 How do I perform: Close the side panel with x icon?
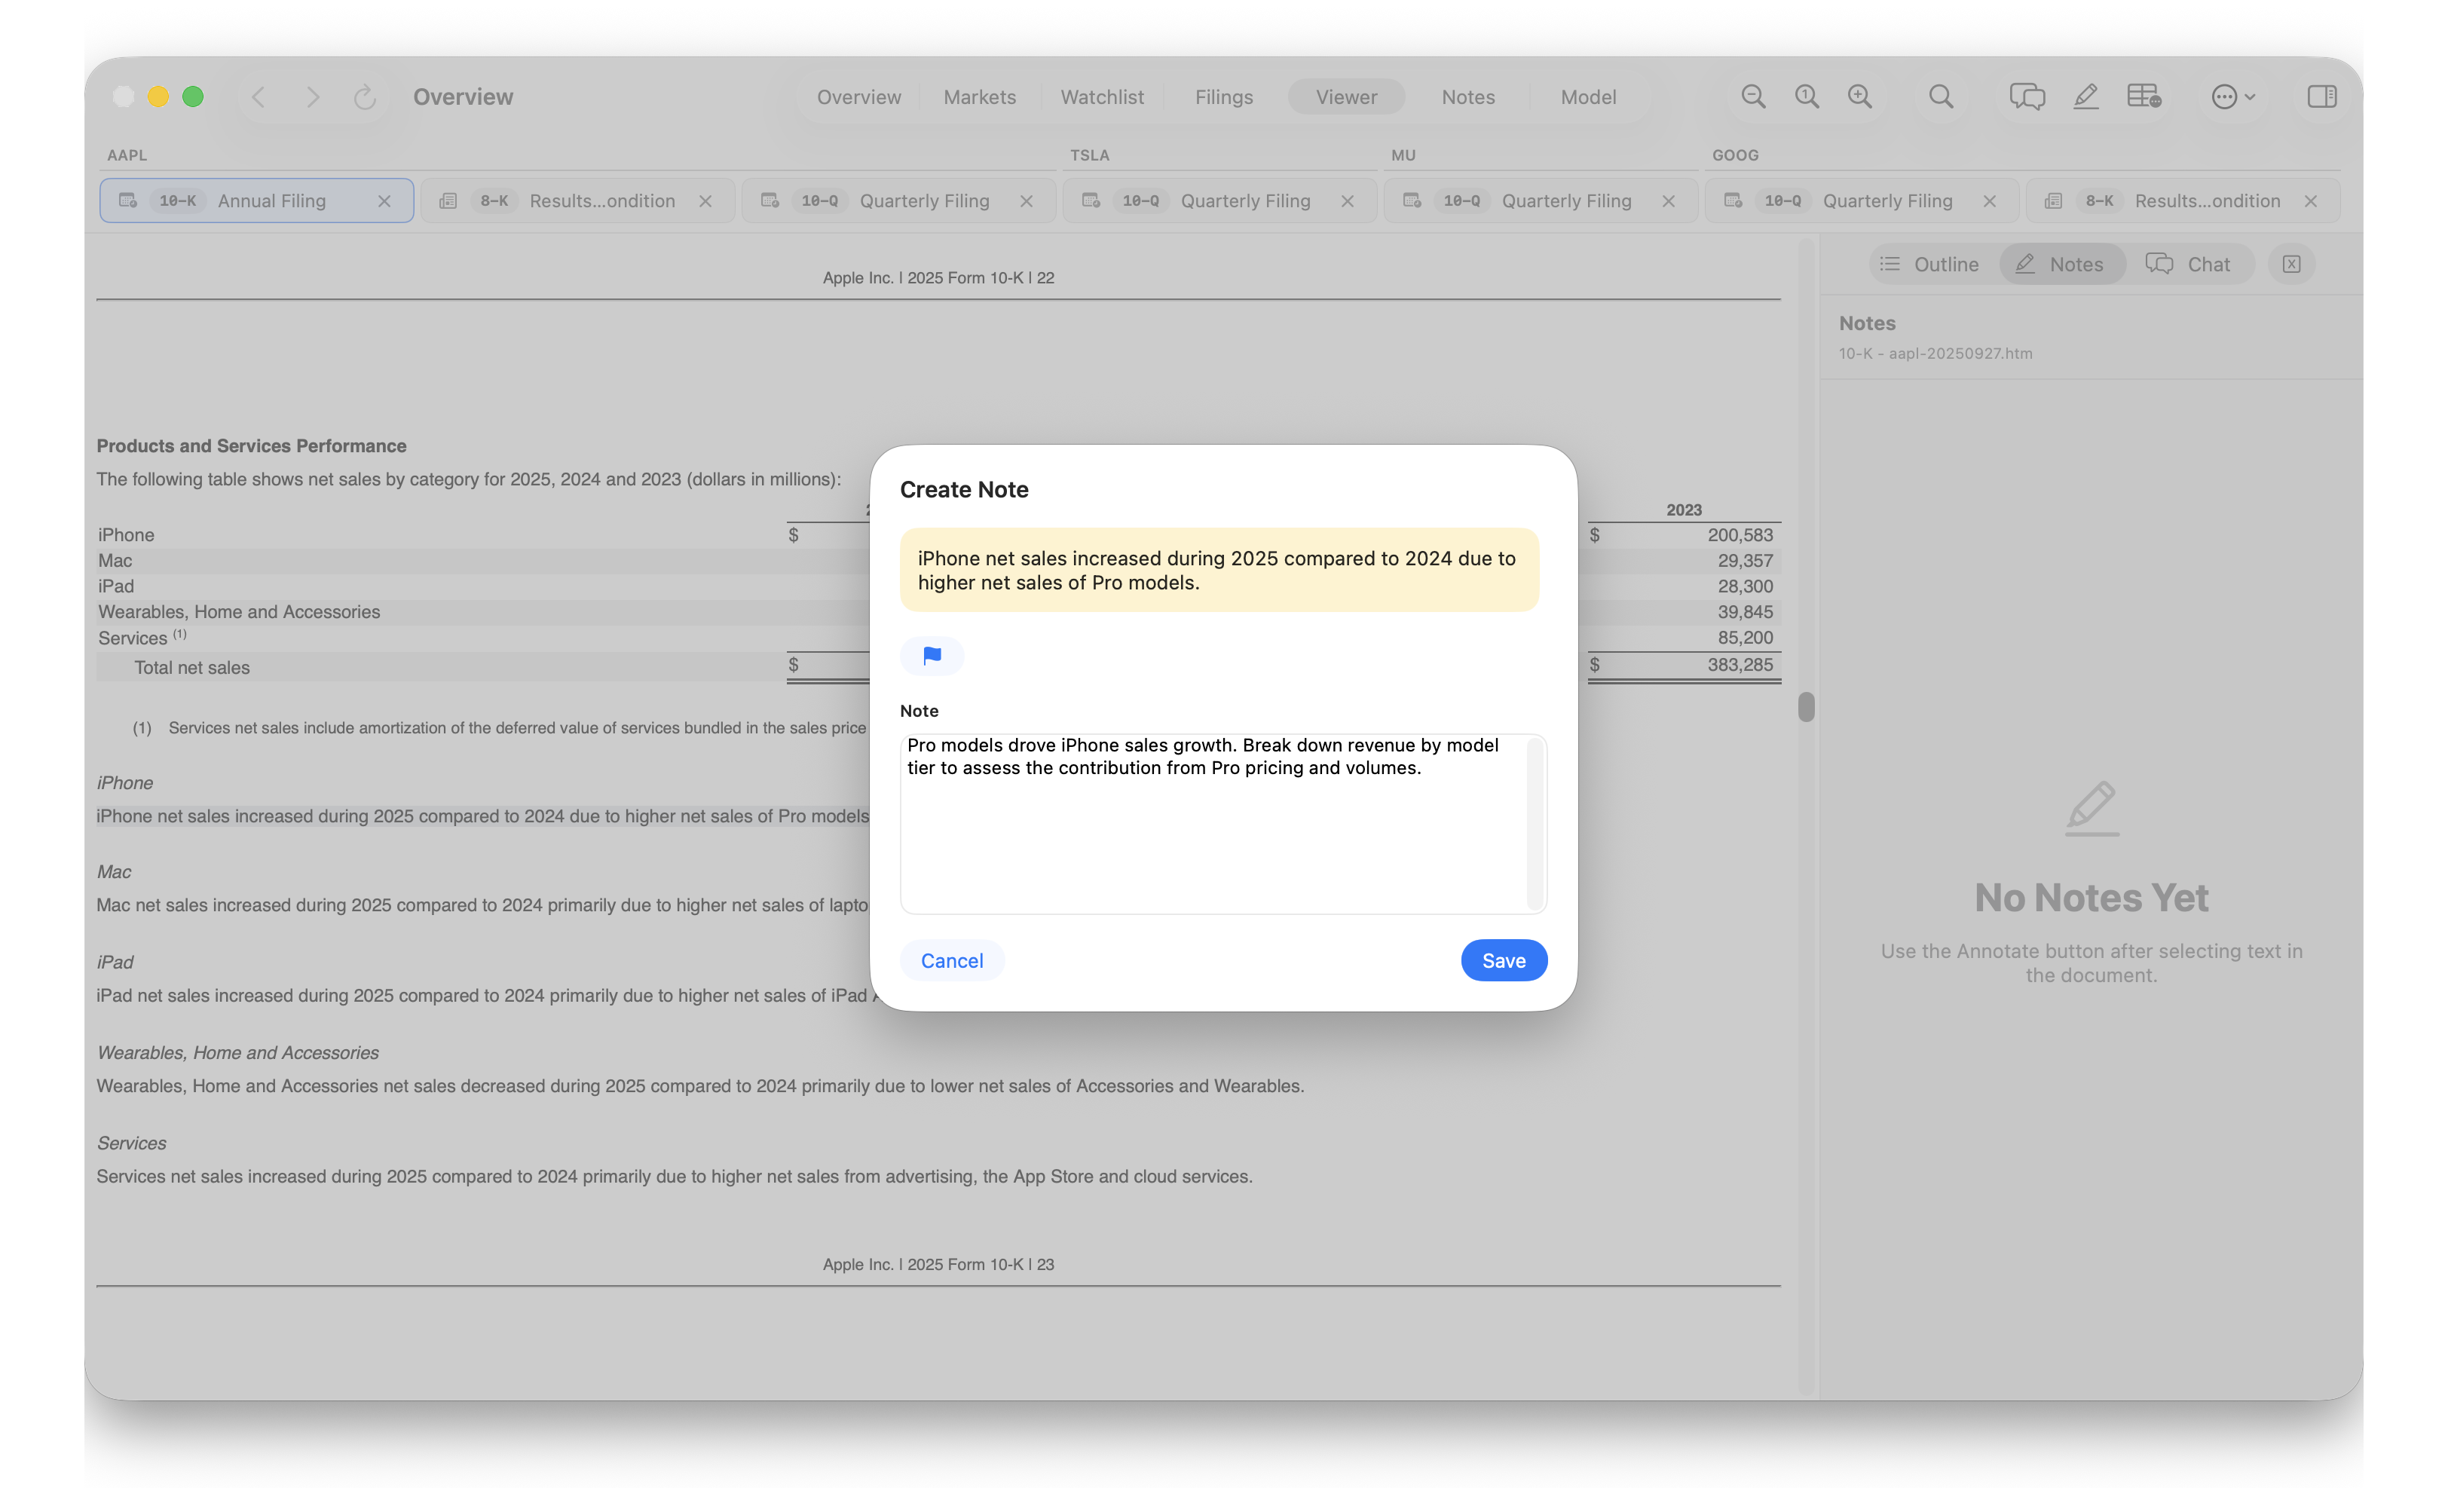click(2291, 264)
